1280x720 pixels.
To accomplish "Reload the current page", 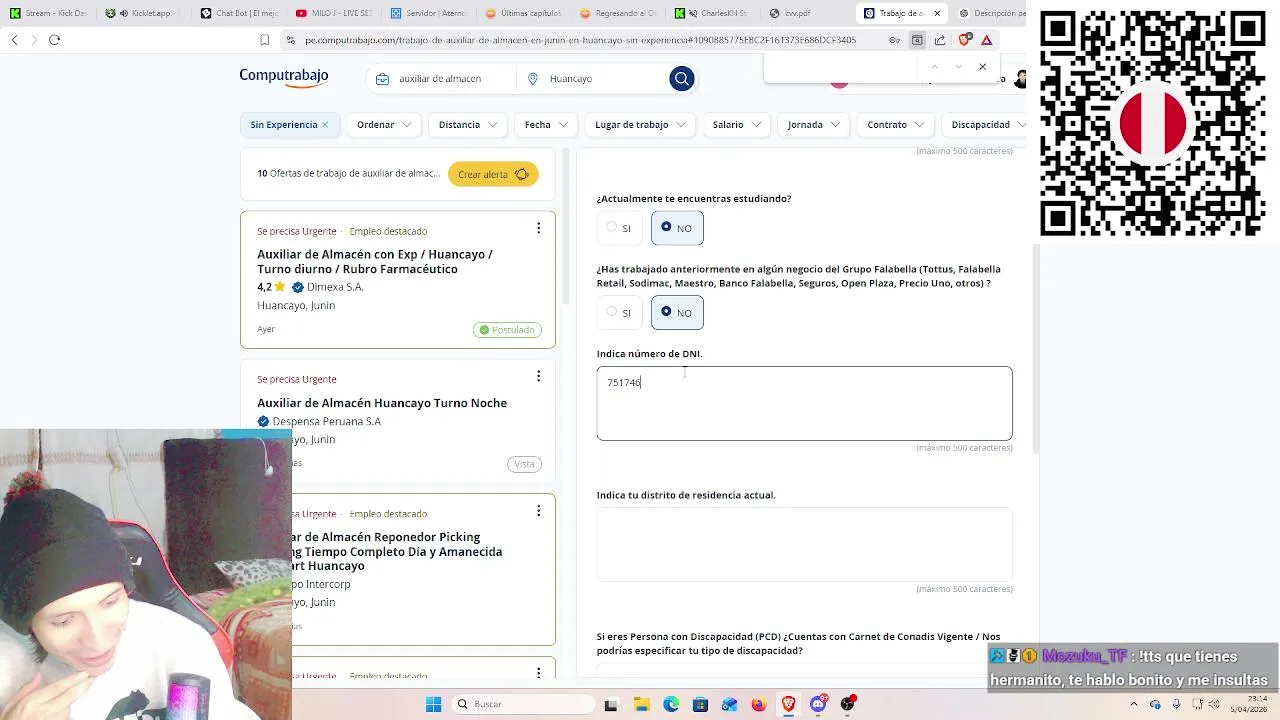I will point(54,40).
